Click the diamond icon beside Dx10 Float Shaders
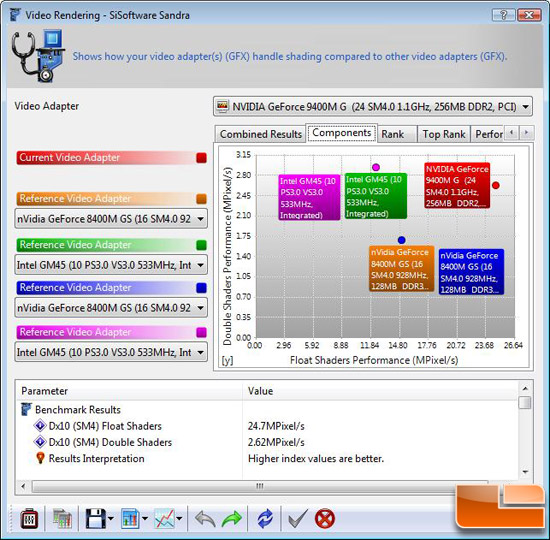Screen dimensions: 550x540 click(x=40, y=426)
